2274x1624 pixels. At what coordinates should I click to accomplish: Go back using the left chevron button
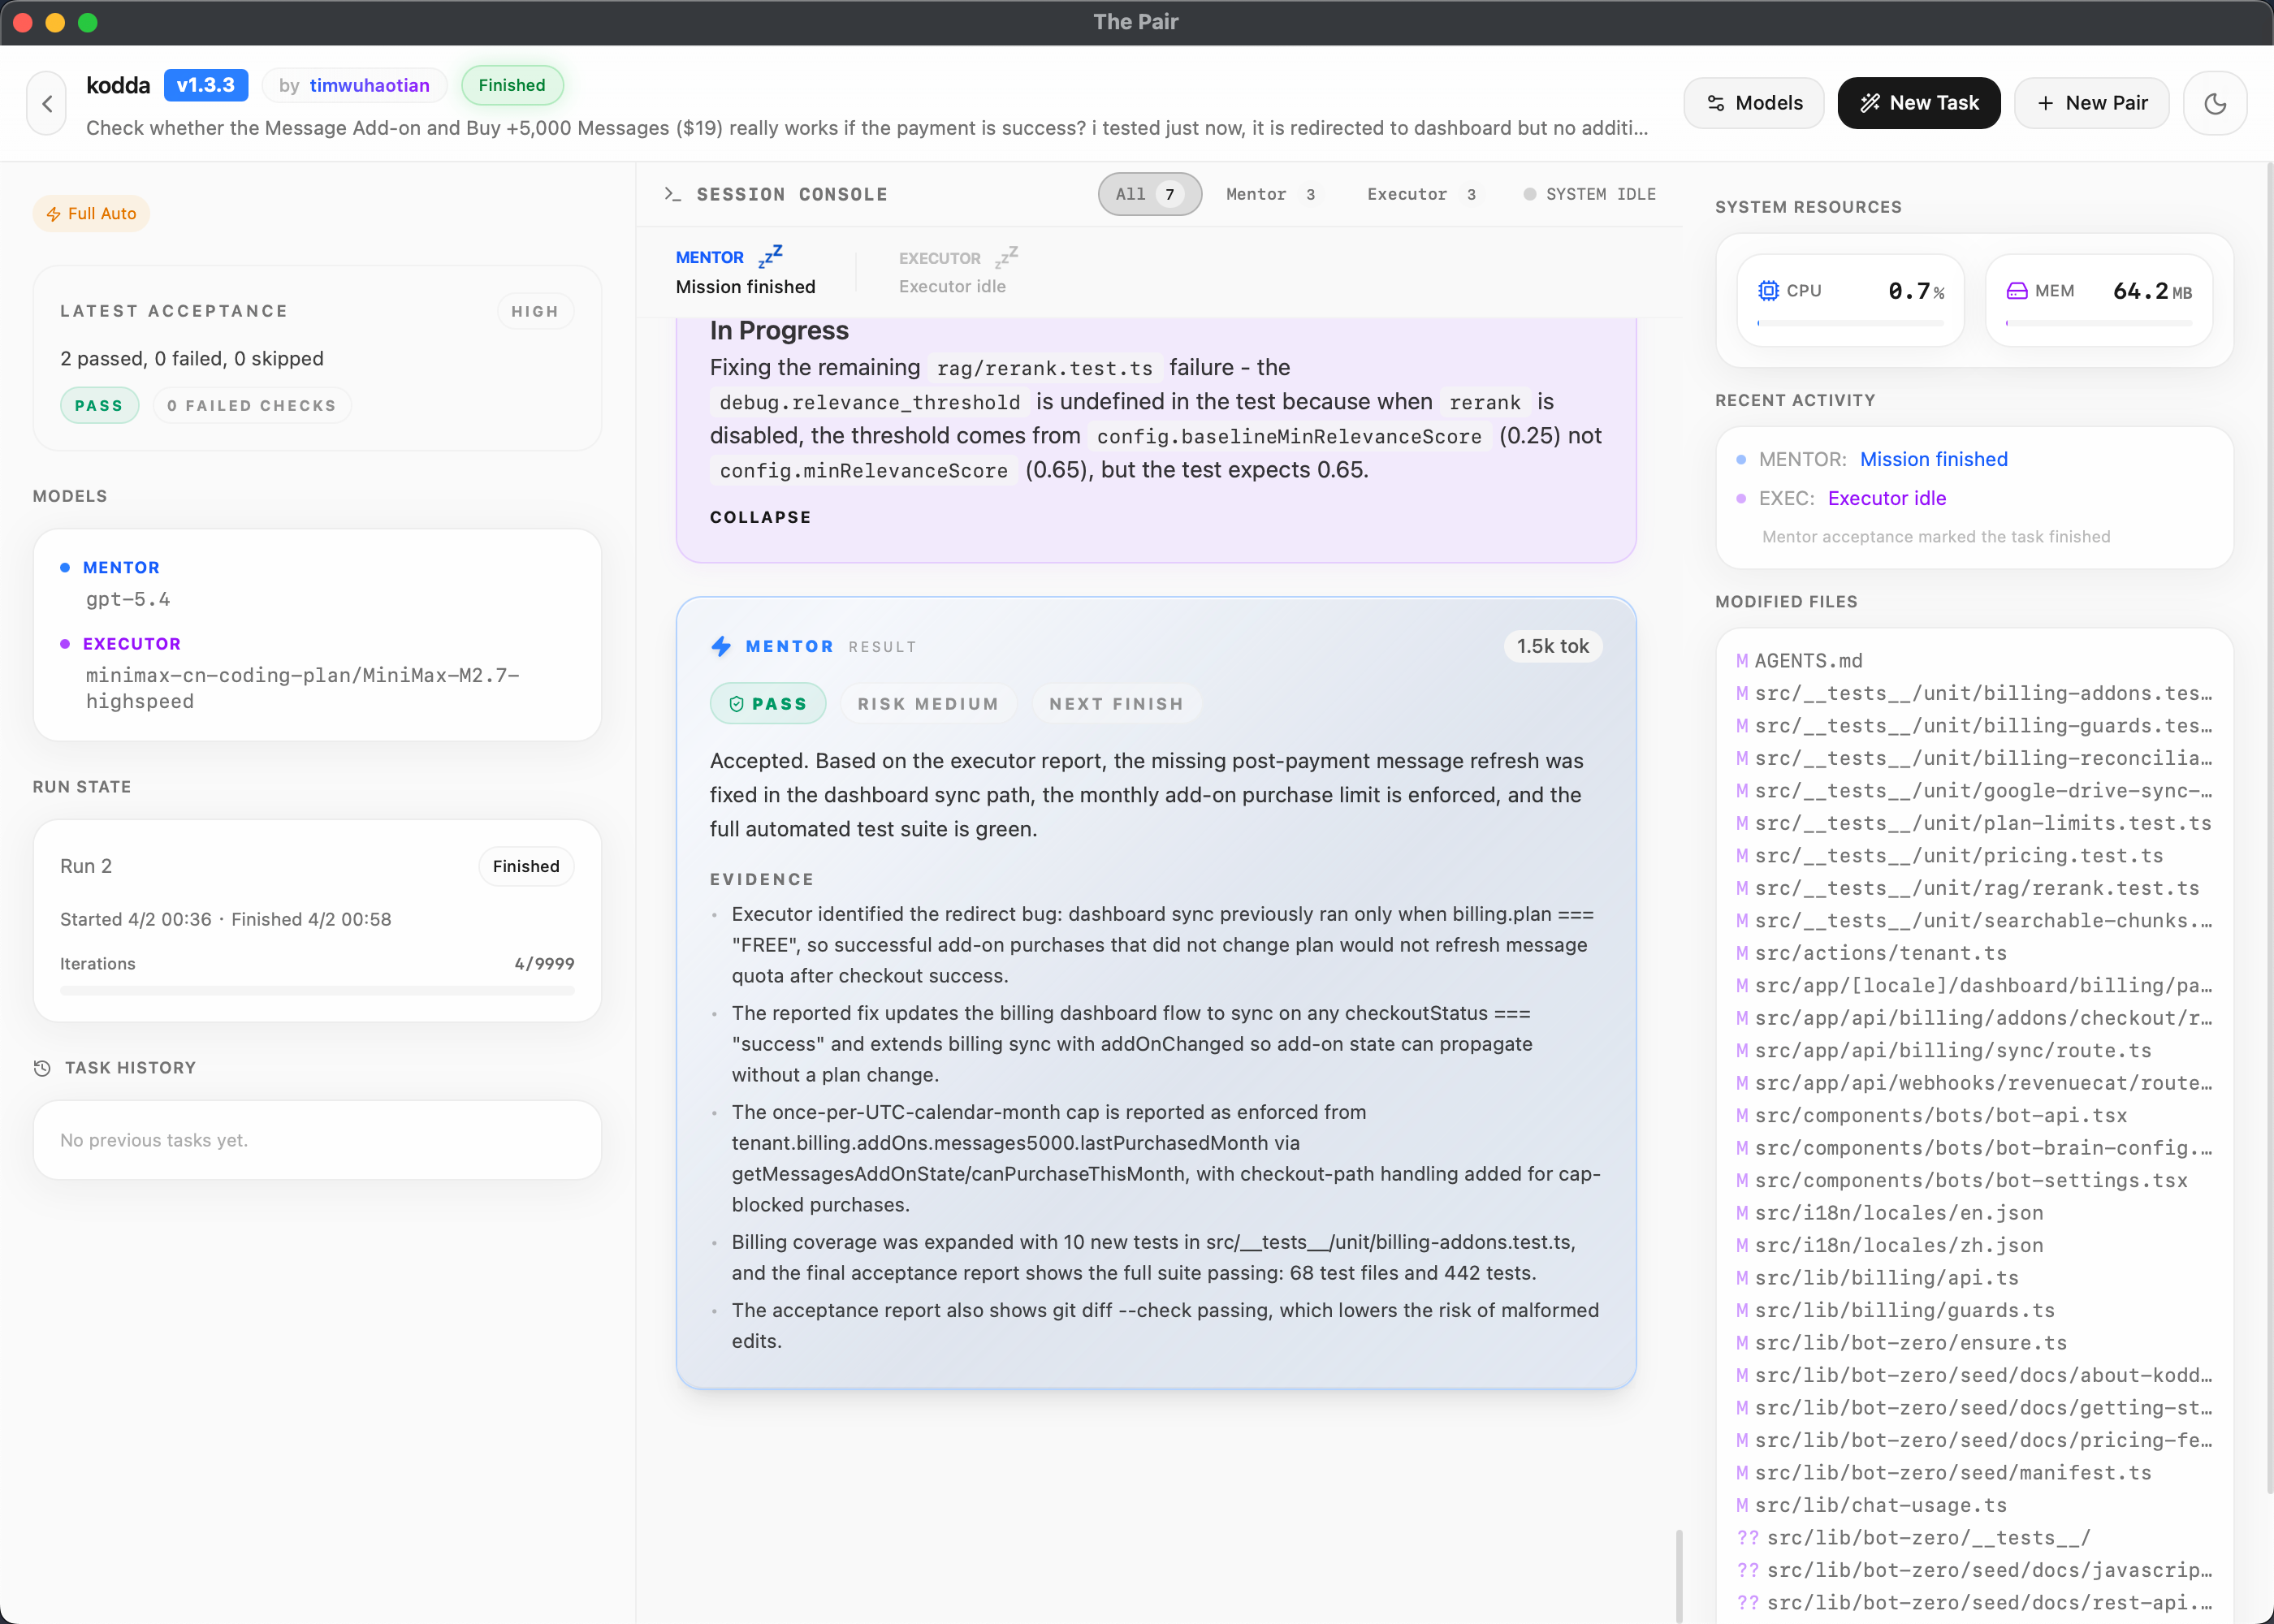tap(47, 103)
